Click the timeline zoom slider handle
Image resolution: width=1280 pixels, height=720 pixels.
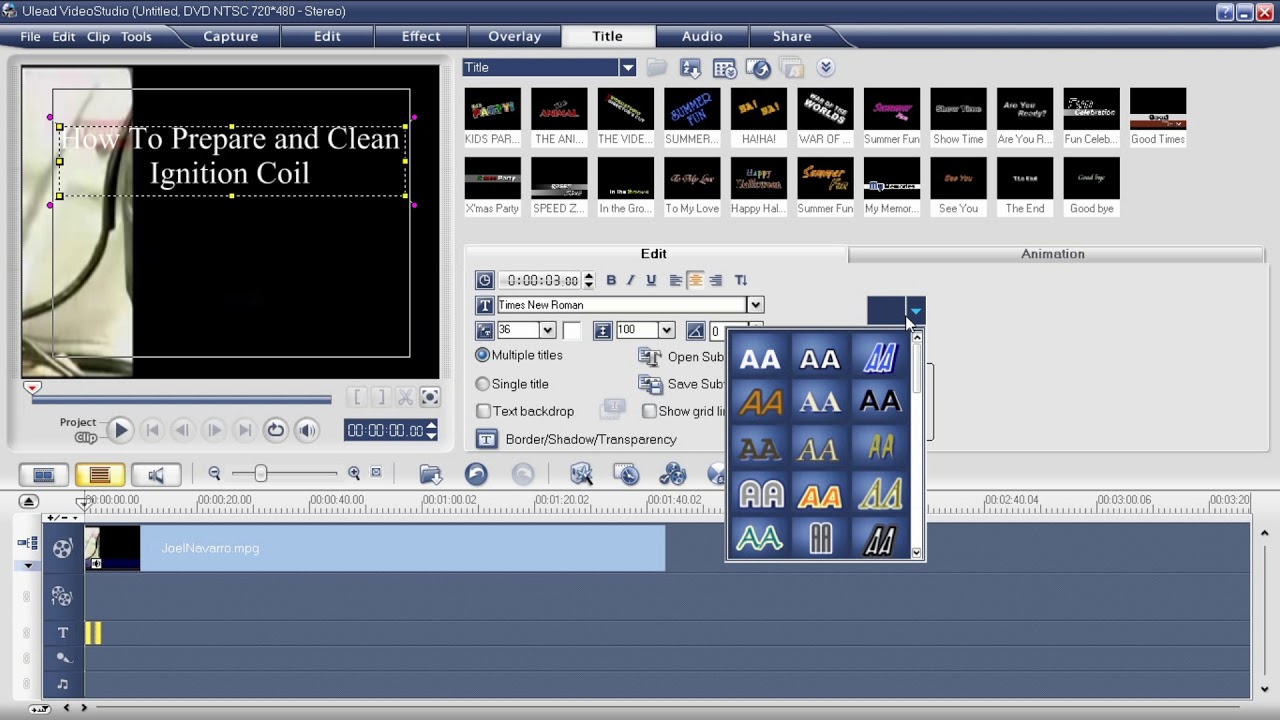point(261,474)
